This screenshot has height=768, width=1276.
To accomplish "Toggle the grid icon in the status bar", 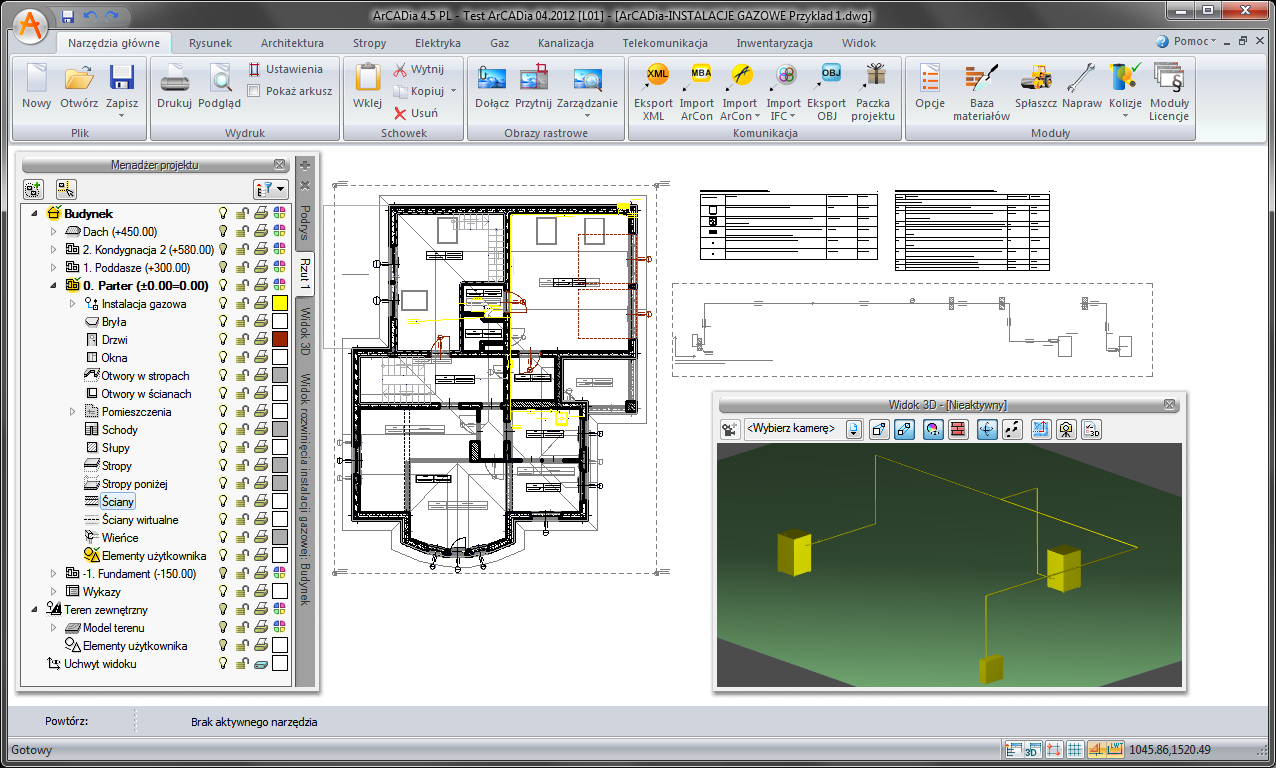I will coord(1075,749).
